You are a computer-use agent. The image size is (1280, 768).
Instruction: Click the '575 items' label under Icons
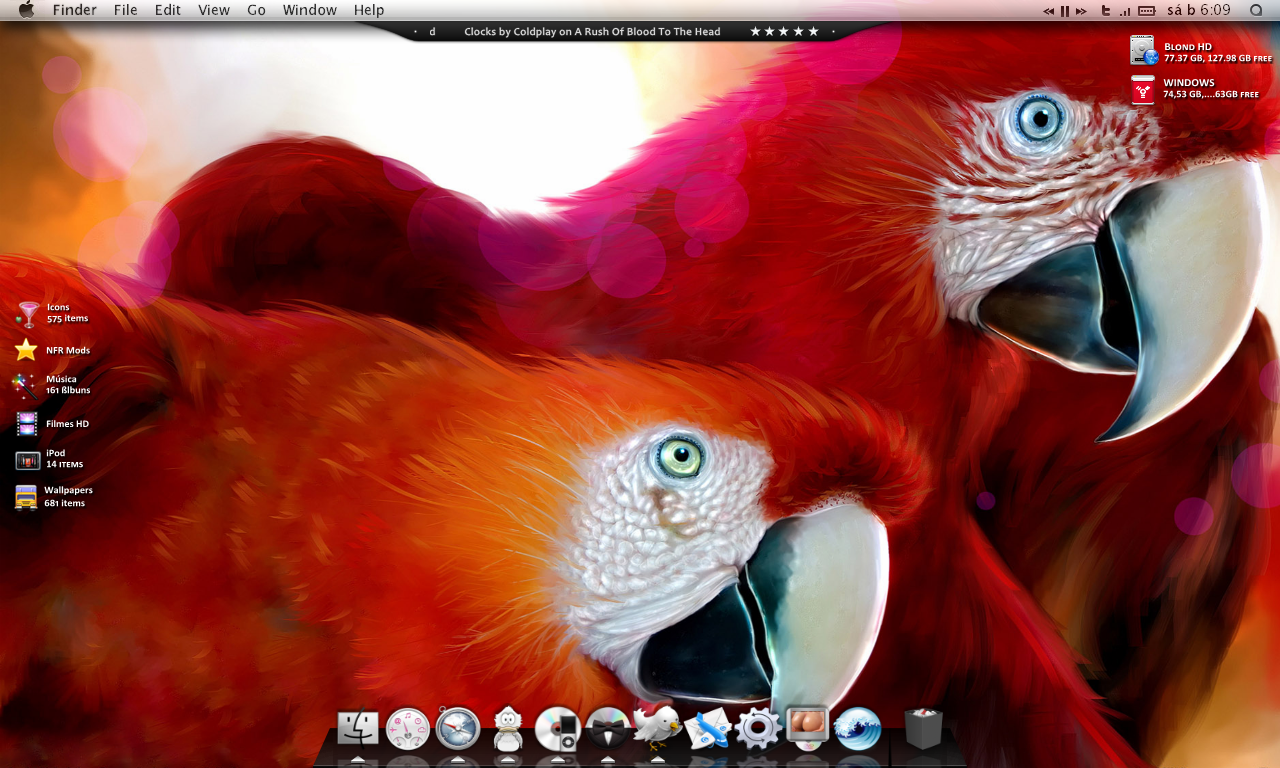68,319
